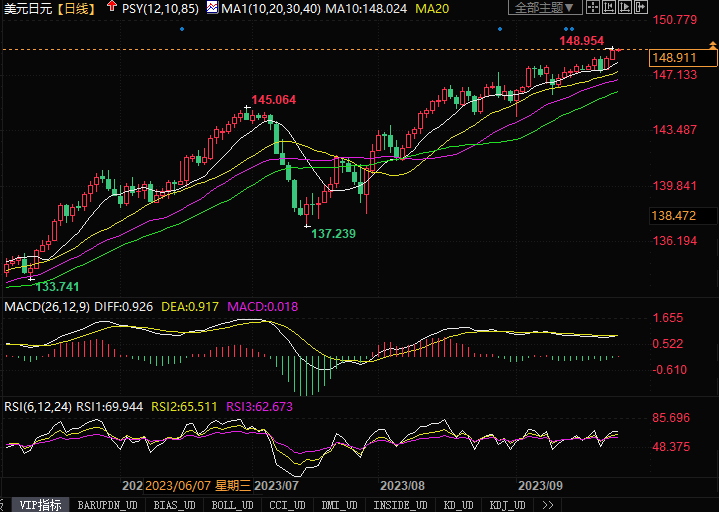This screenshot has width=719, height=512.
Task: Click the 150.779 price axis label
Action: (675, 20)
